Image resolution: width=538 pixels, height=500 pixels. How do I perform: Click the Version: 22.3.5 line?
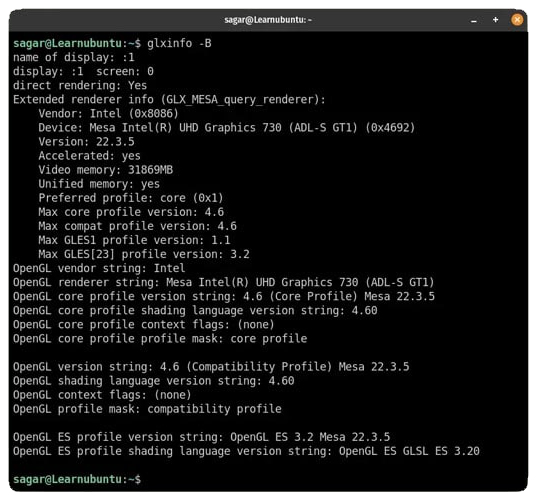[x=86, y=142]
